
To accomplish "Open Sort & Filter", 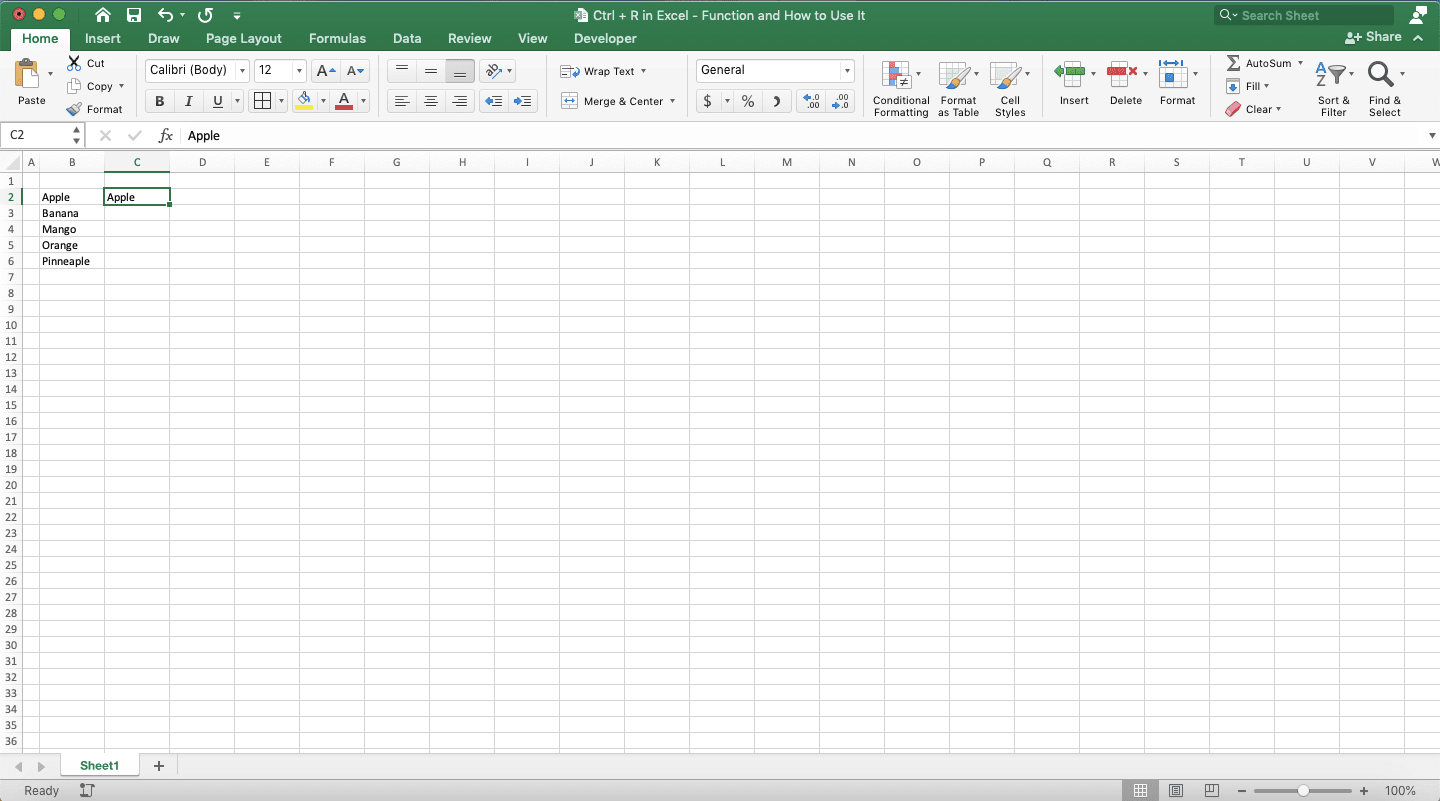I will point(1334,88).
